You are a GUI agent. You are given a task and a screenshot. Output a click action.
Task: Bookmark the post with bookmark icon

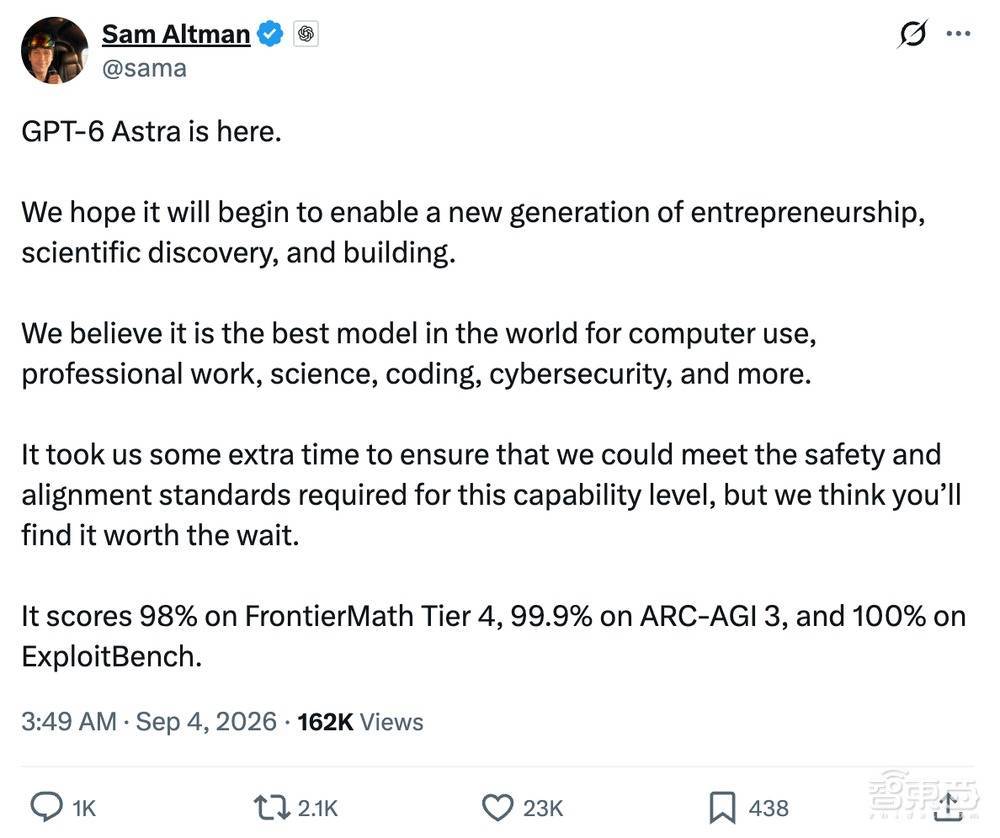(x=722, y=808)
